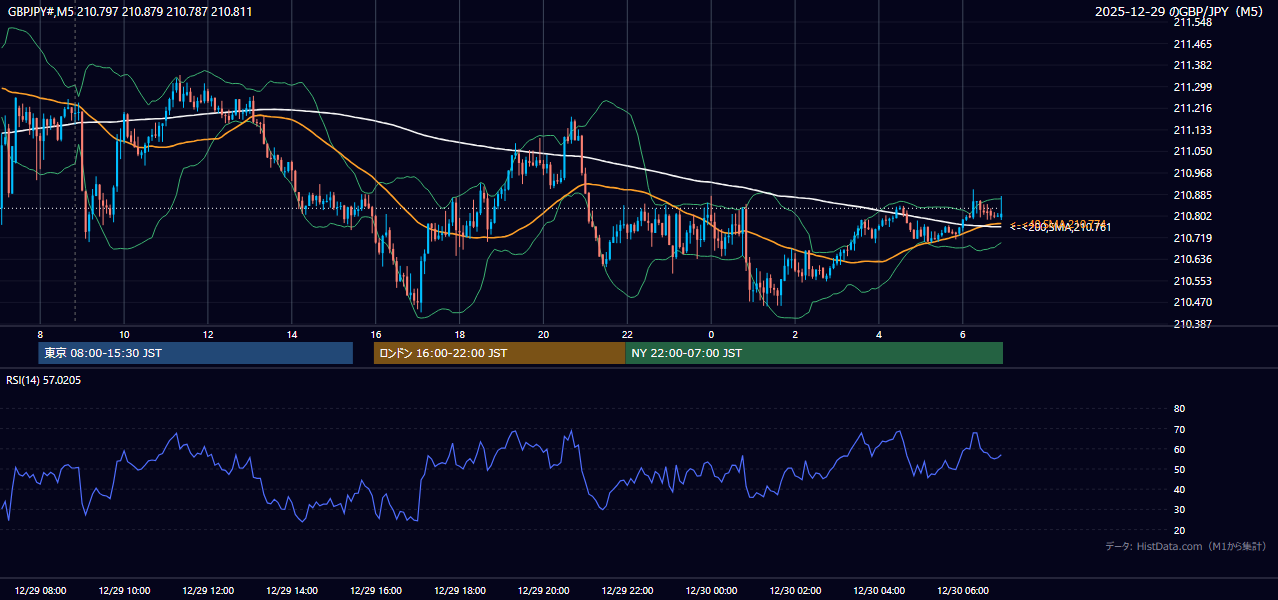Click price axis label 210.470
1278x600 pixels.
pos(1193,302)
